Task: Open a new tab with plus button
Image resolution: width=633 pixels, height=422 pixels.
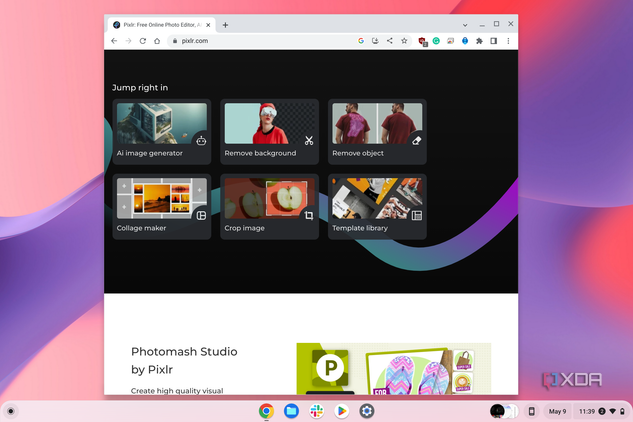Action: tap(225, 25)
